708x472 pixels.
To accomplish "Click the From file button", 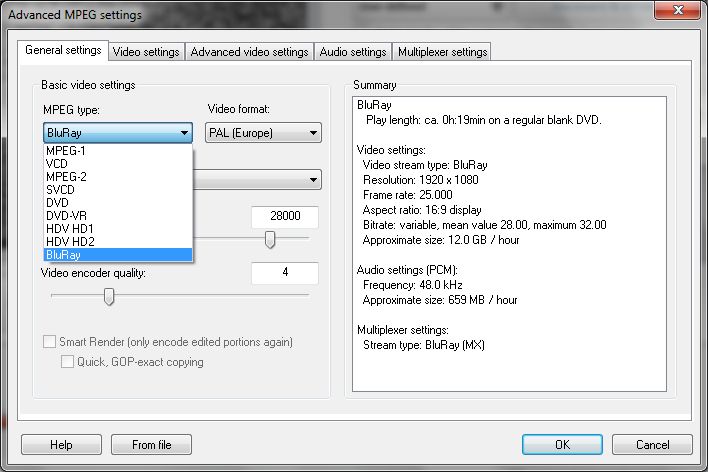I will 152,445.
